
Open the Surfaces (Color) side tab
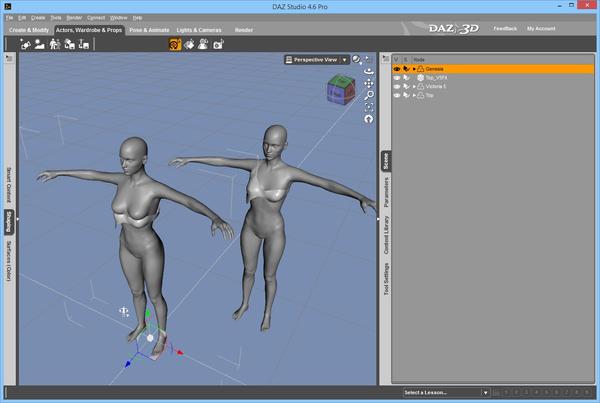tap(9, 261)
